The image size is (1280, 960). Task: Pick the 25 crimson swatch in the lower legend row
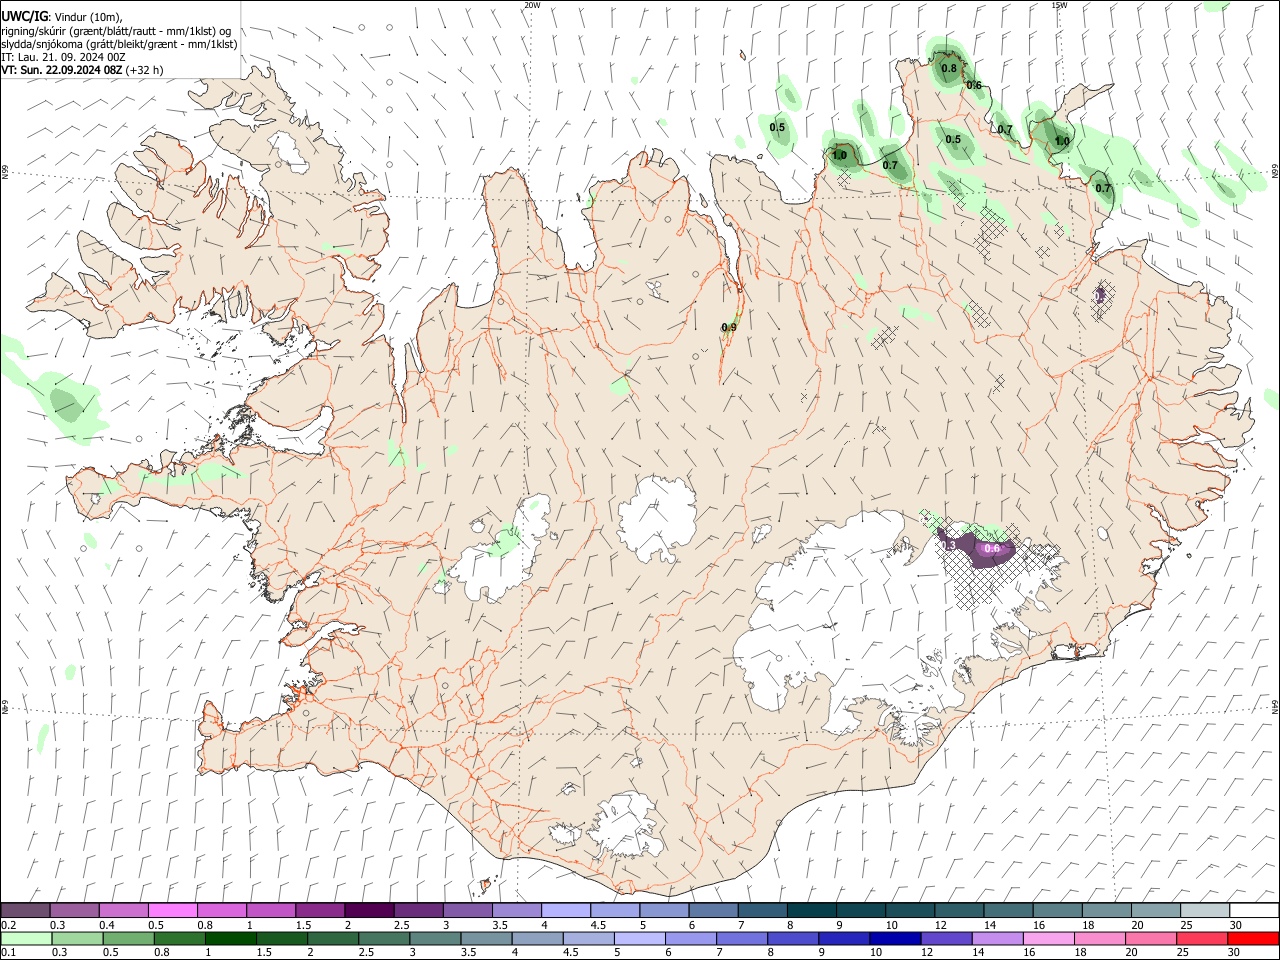[x=1201, y=938]
